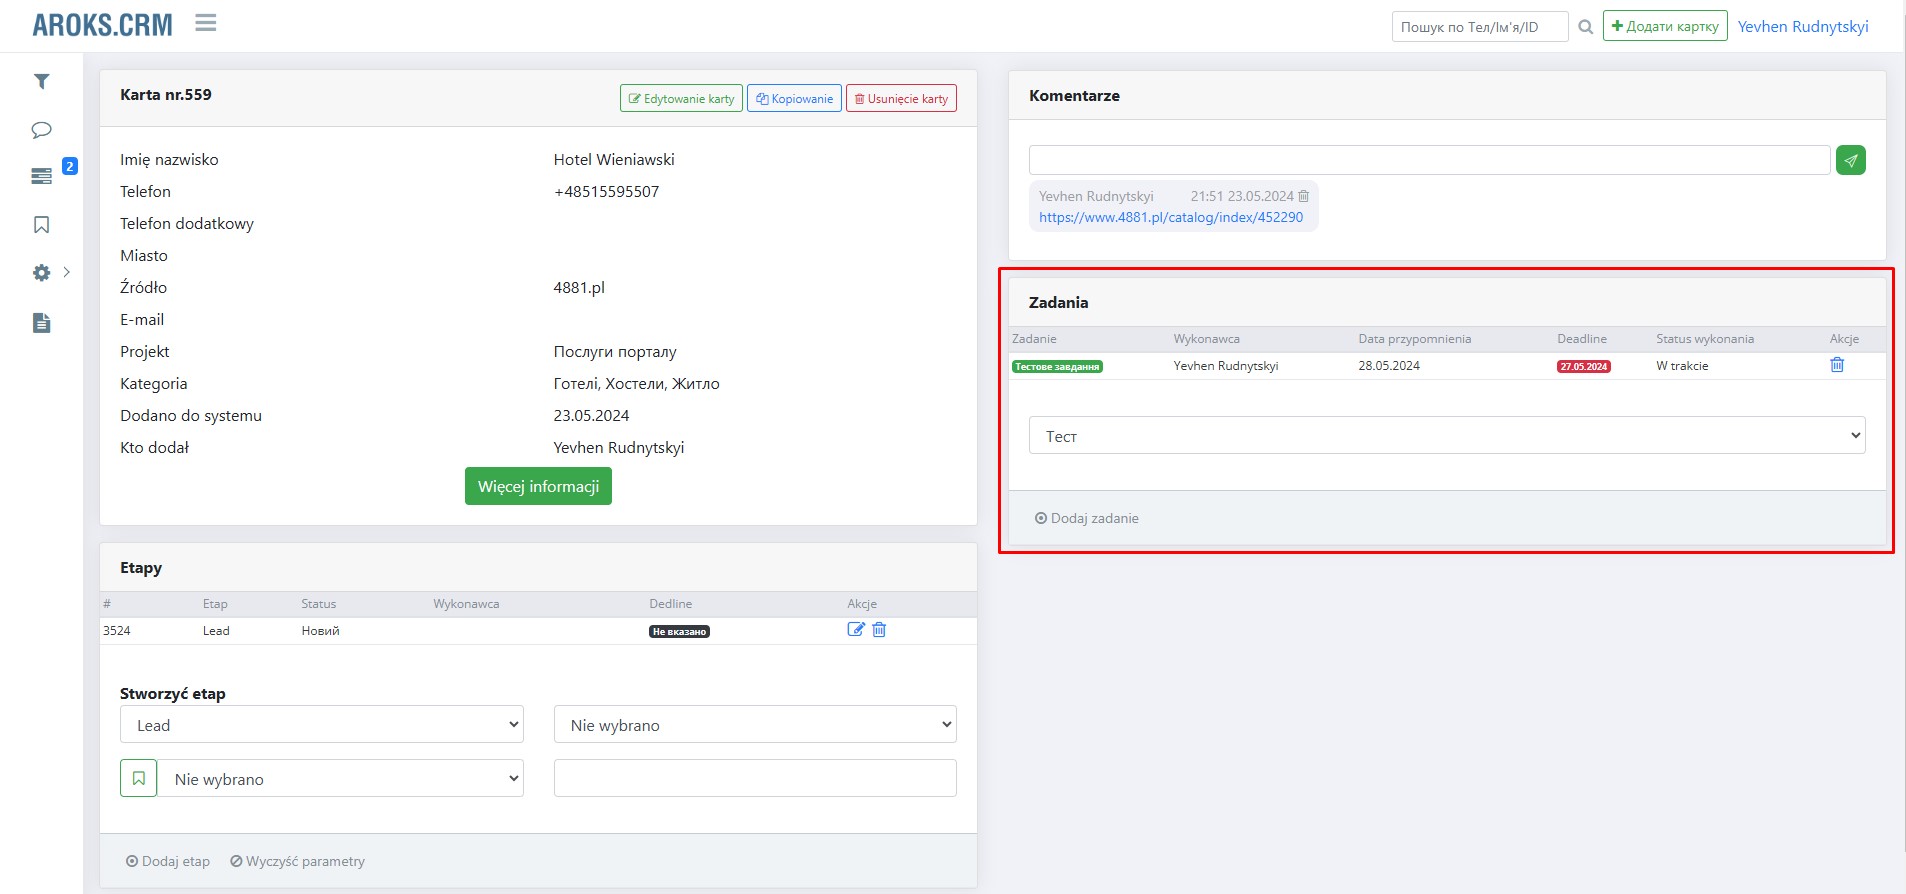Click the notification badge showing 2
Screen dimensions: 1906x894
[x=70, y=166]
